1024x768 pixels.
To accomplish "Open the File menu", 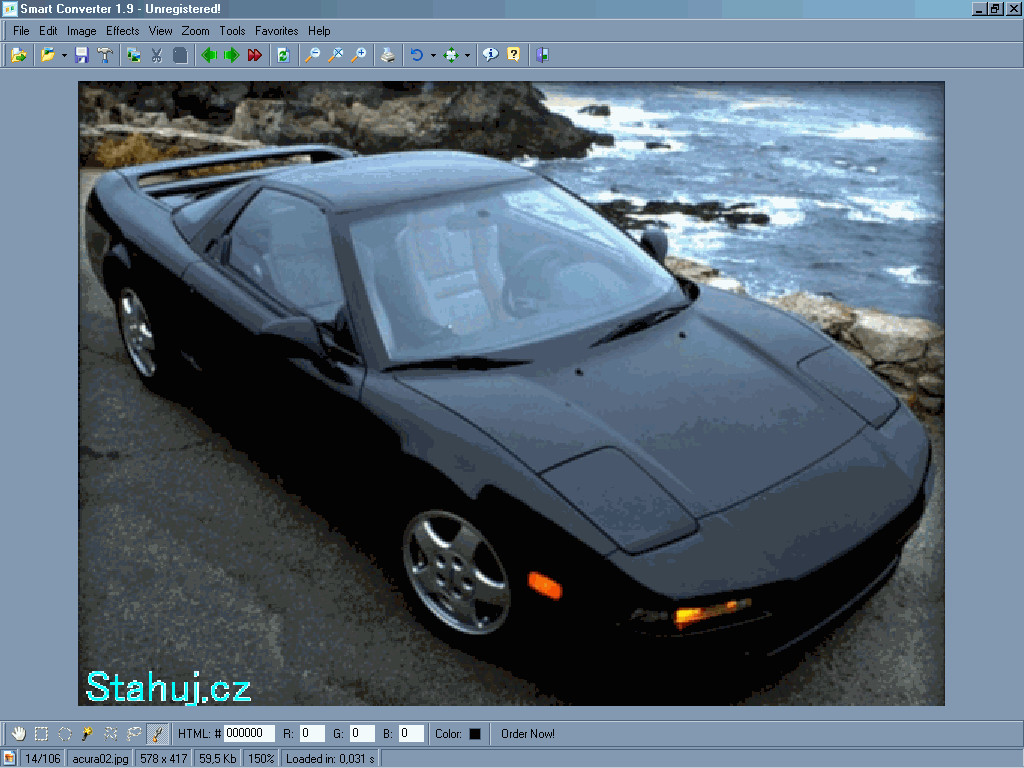I will [x=21, y=31].
